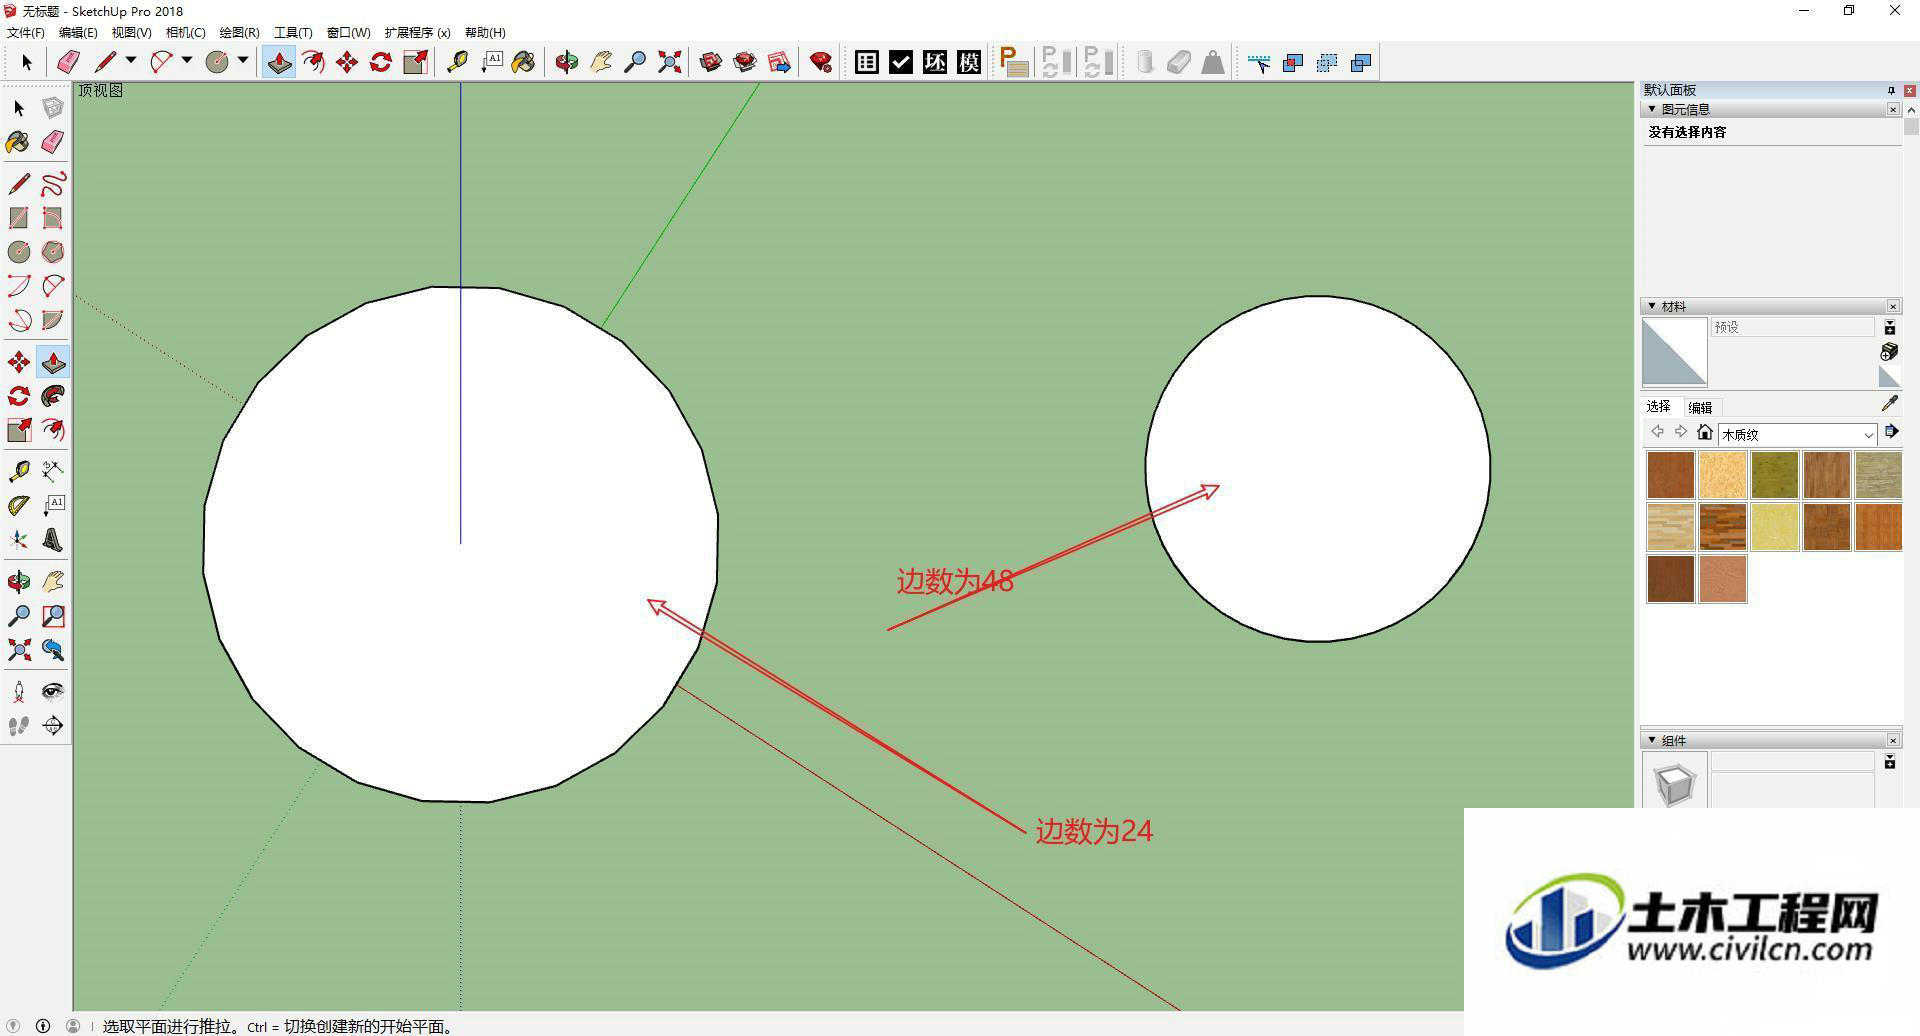Image resolution: width=1920 pixels, height=1036 pixels.
Task: Open the 文件(F) menu
Action: tap(26, 32)
